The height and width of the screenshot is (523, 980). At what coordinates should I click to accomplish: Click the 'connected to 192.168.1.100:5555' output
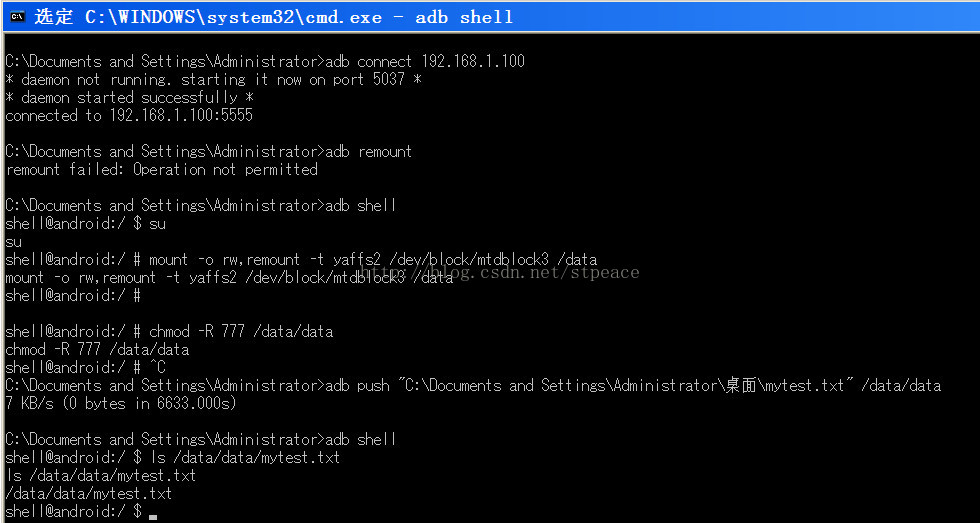(129, 116)
